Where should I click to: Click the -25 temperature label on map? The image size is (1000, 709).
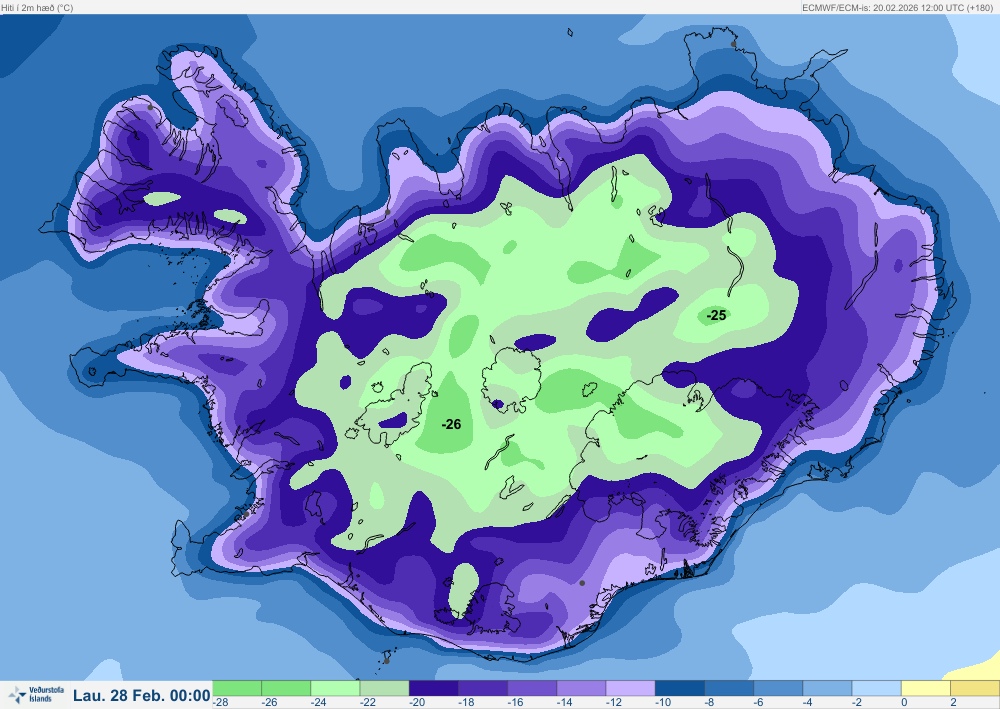[x=716, y=315]
